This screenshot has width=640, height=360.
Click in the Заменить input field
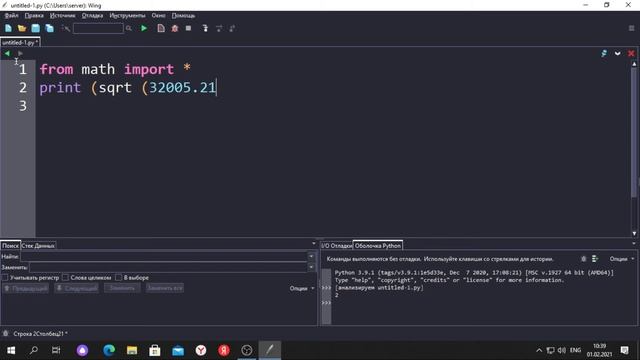(168, 267)
